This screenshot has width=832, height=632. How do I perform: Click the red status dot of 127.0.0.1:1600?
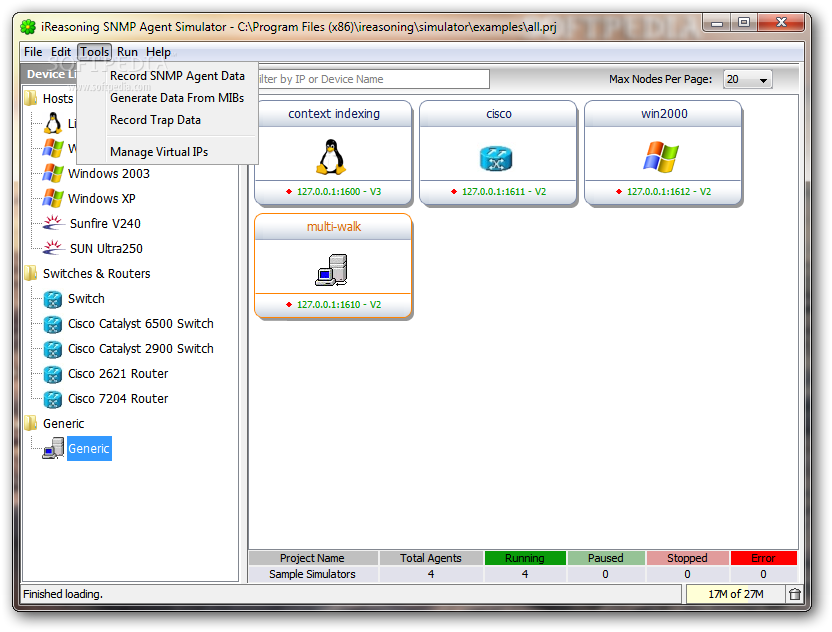[289, 192]
